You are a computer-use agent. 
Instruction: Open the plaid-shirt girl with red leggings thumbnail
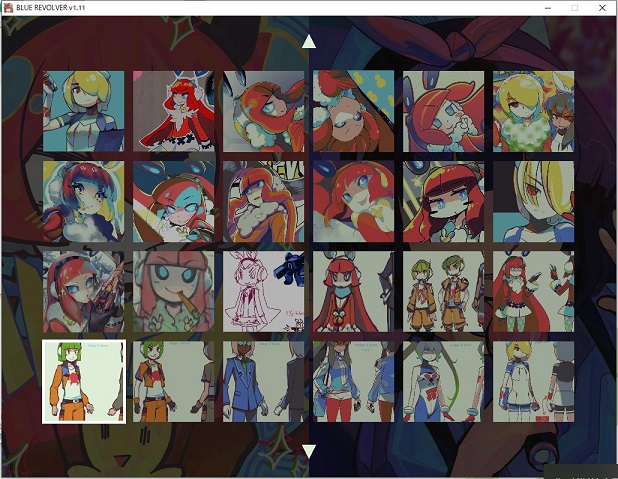354,382
